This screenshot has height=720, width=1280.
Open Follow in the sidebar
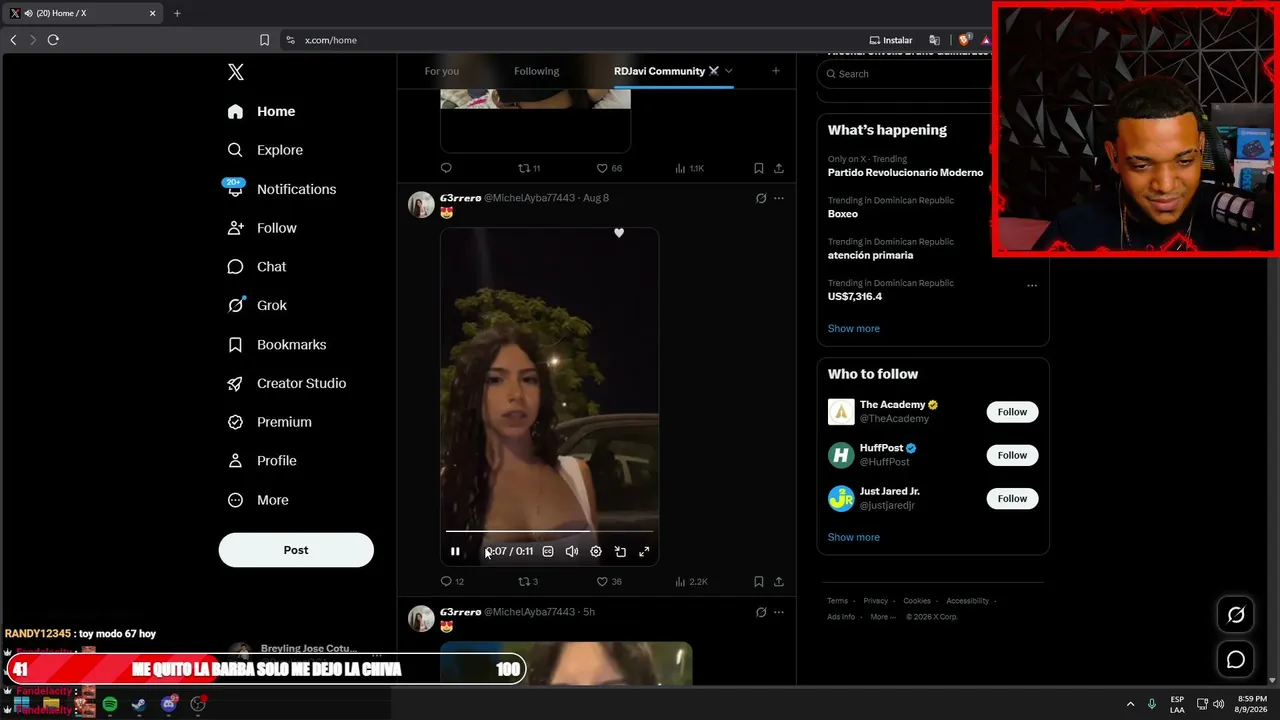pyautogui.click(x=262, y=228)
